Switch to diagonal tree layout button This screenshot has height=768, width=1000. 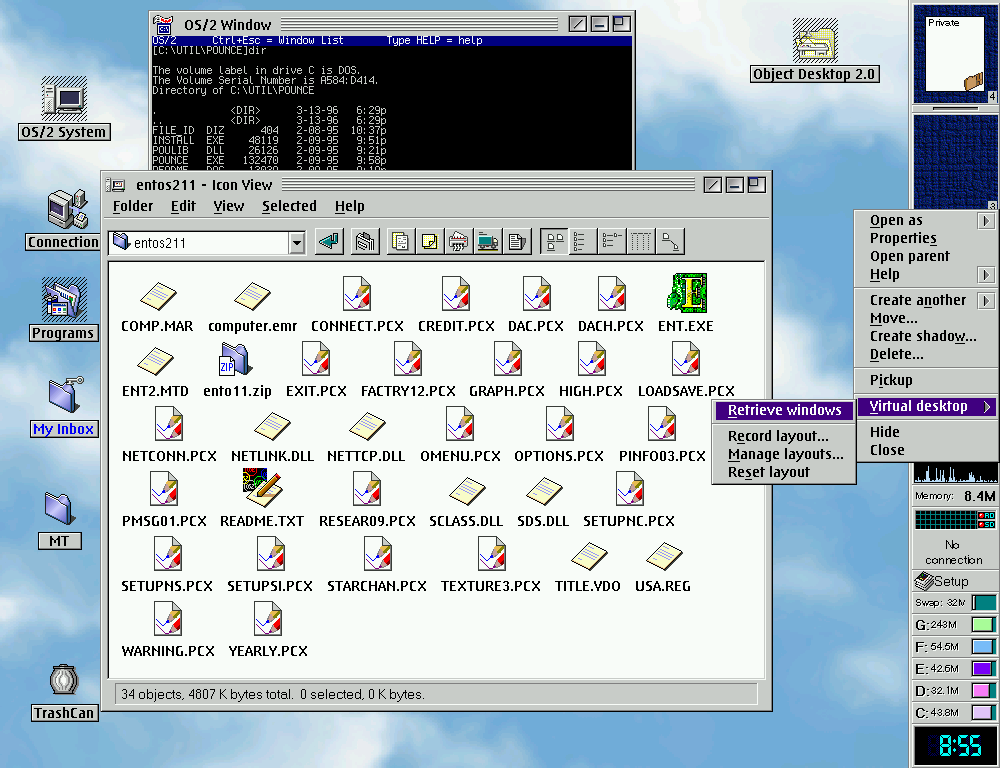click(670, 242)
